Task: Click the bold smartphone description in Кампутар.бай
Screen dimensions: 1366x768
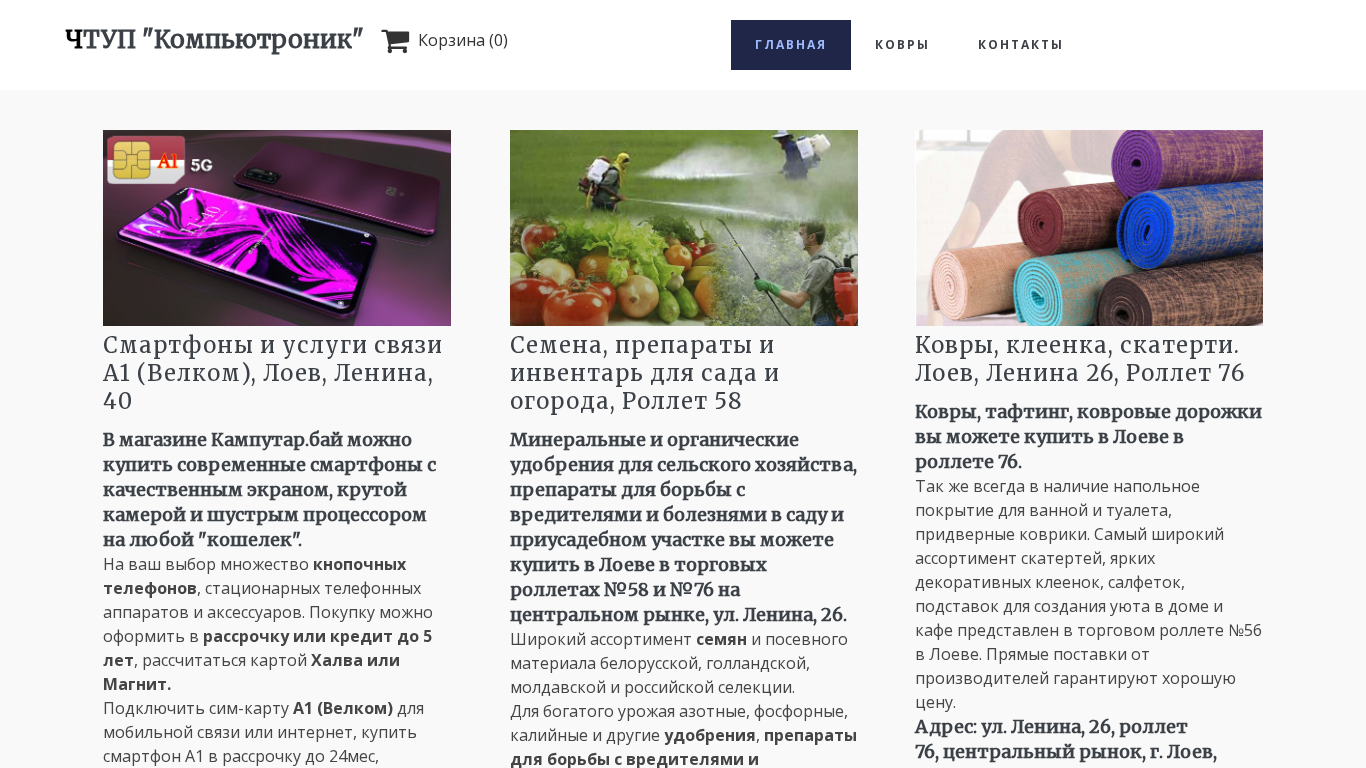Action: click(x=270, y=490)
